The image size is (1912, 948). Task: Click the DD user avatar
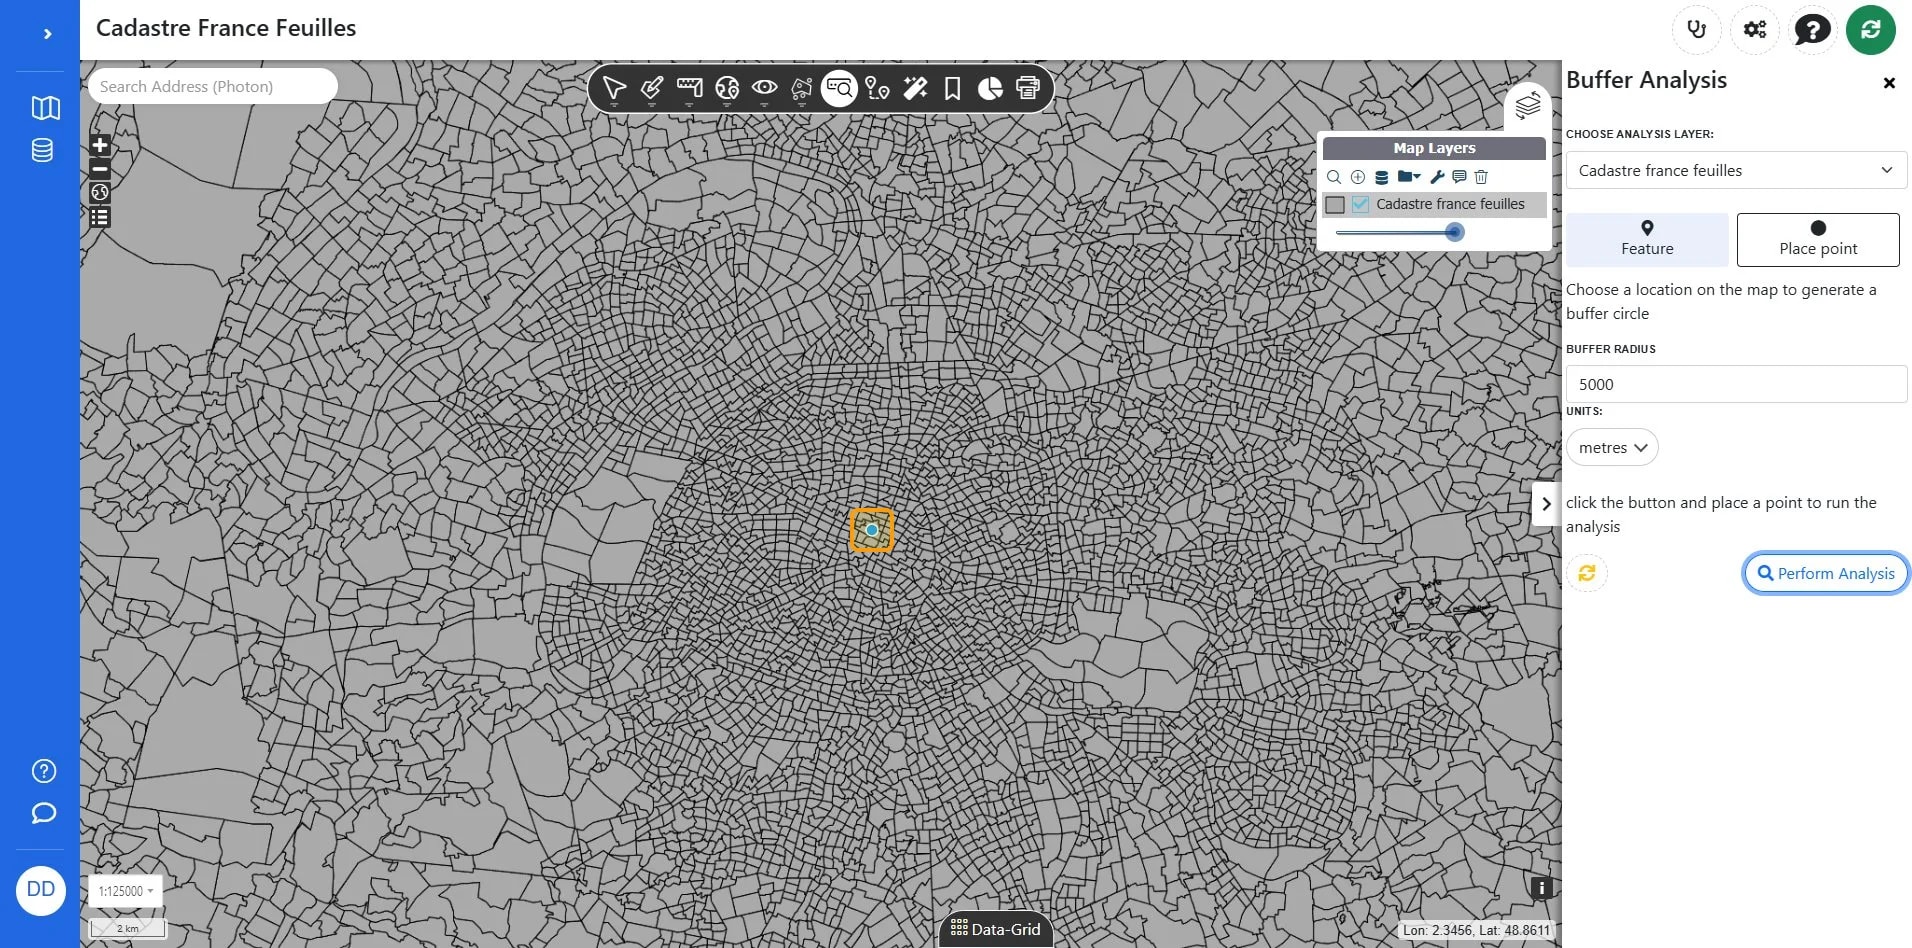pyautogui.click(x=41, y=890)
